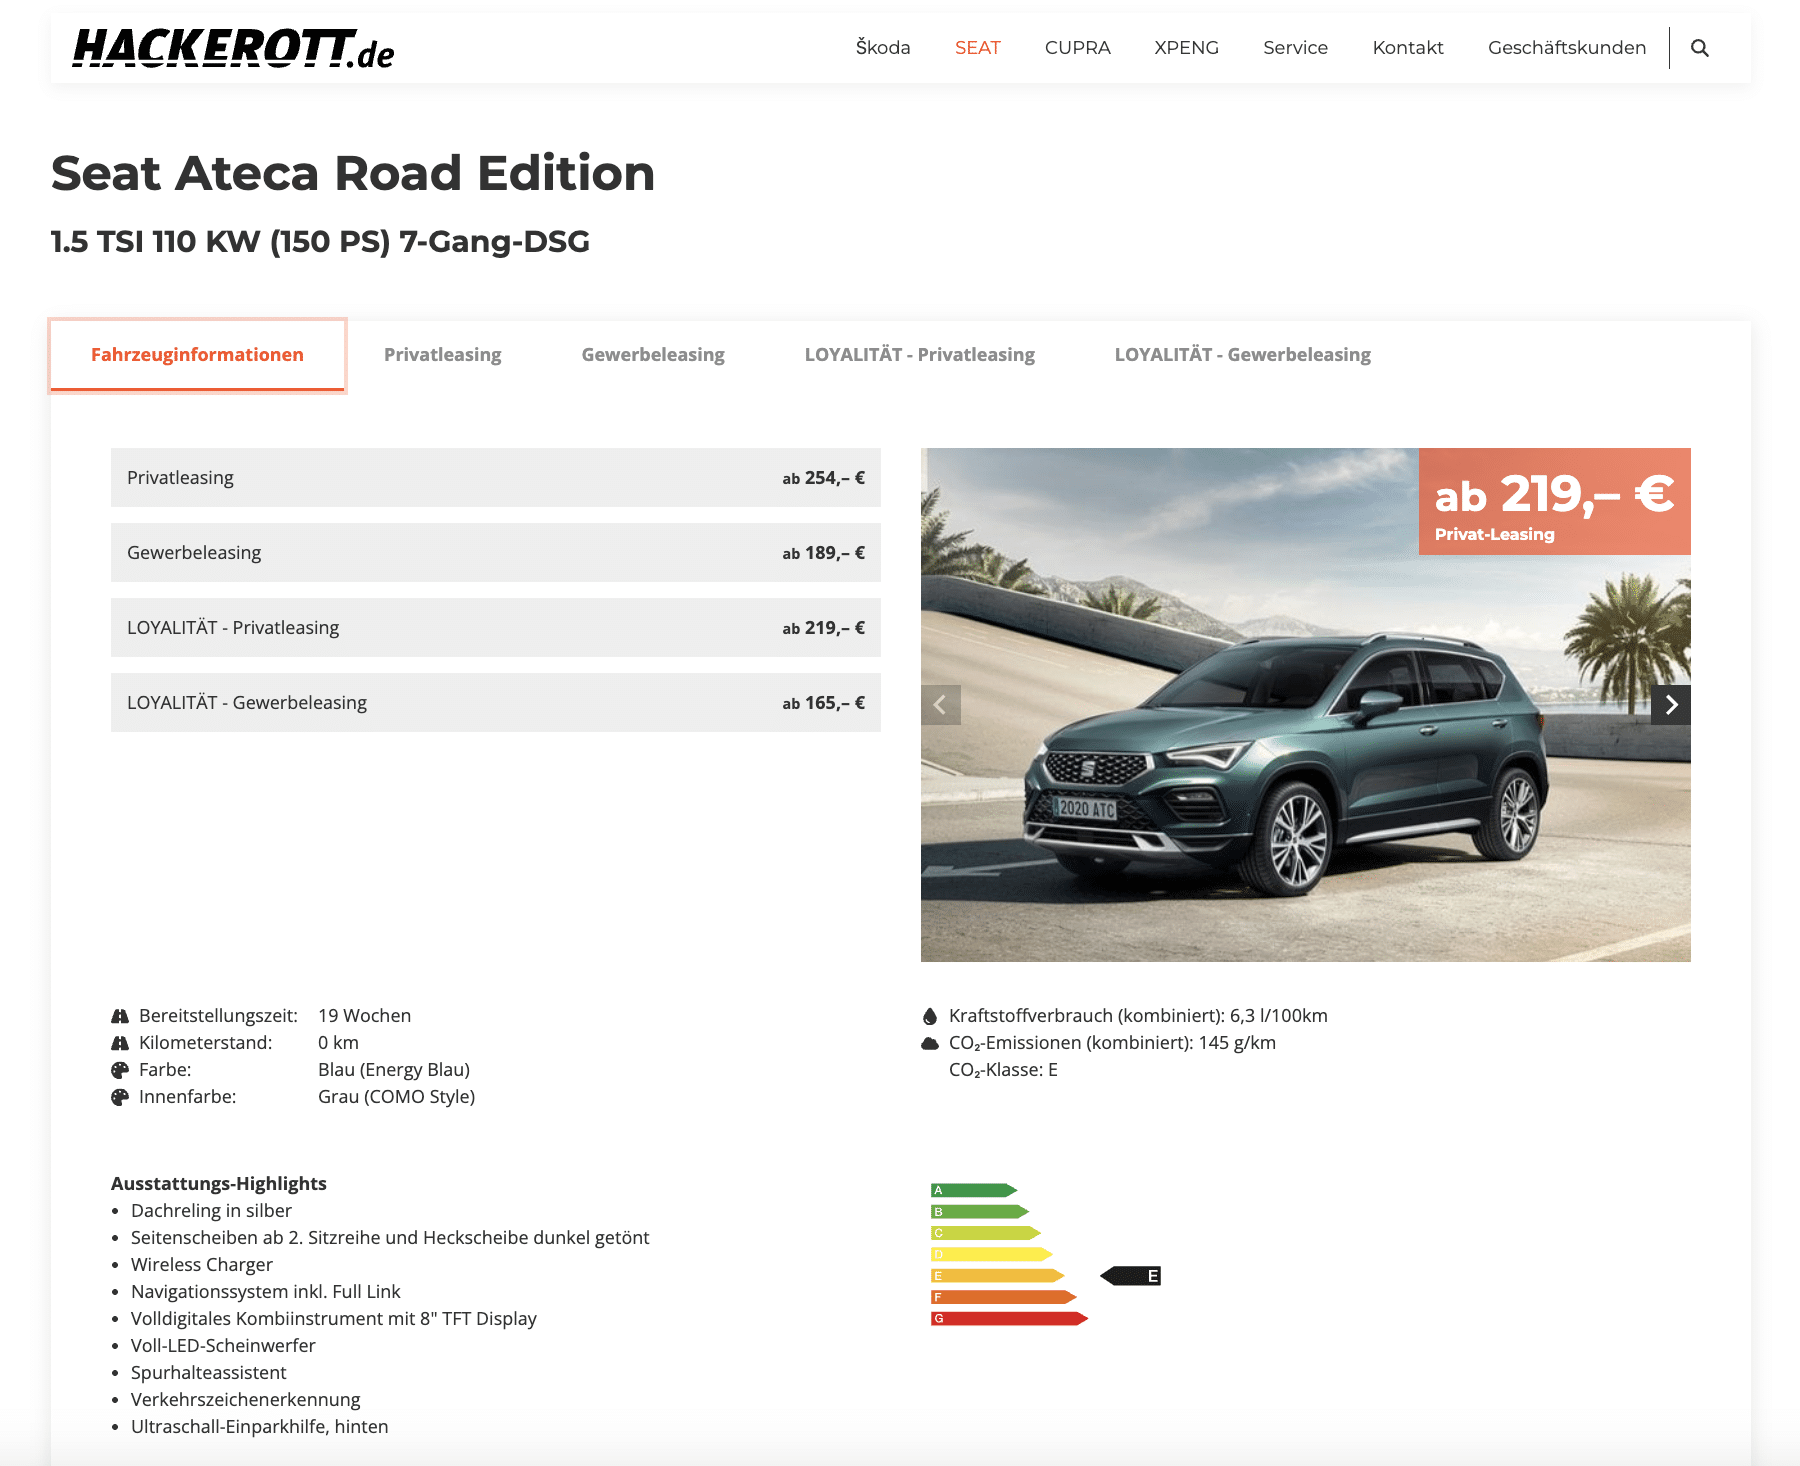Select the LOYALITÄT - Privatleasing tab
Screen dimensions: 1800x1466
click(x=919, y=355)
